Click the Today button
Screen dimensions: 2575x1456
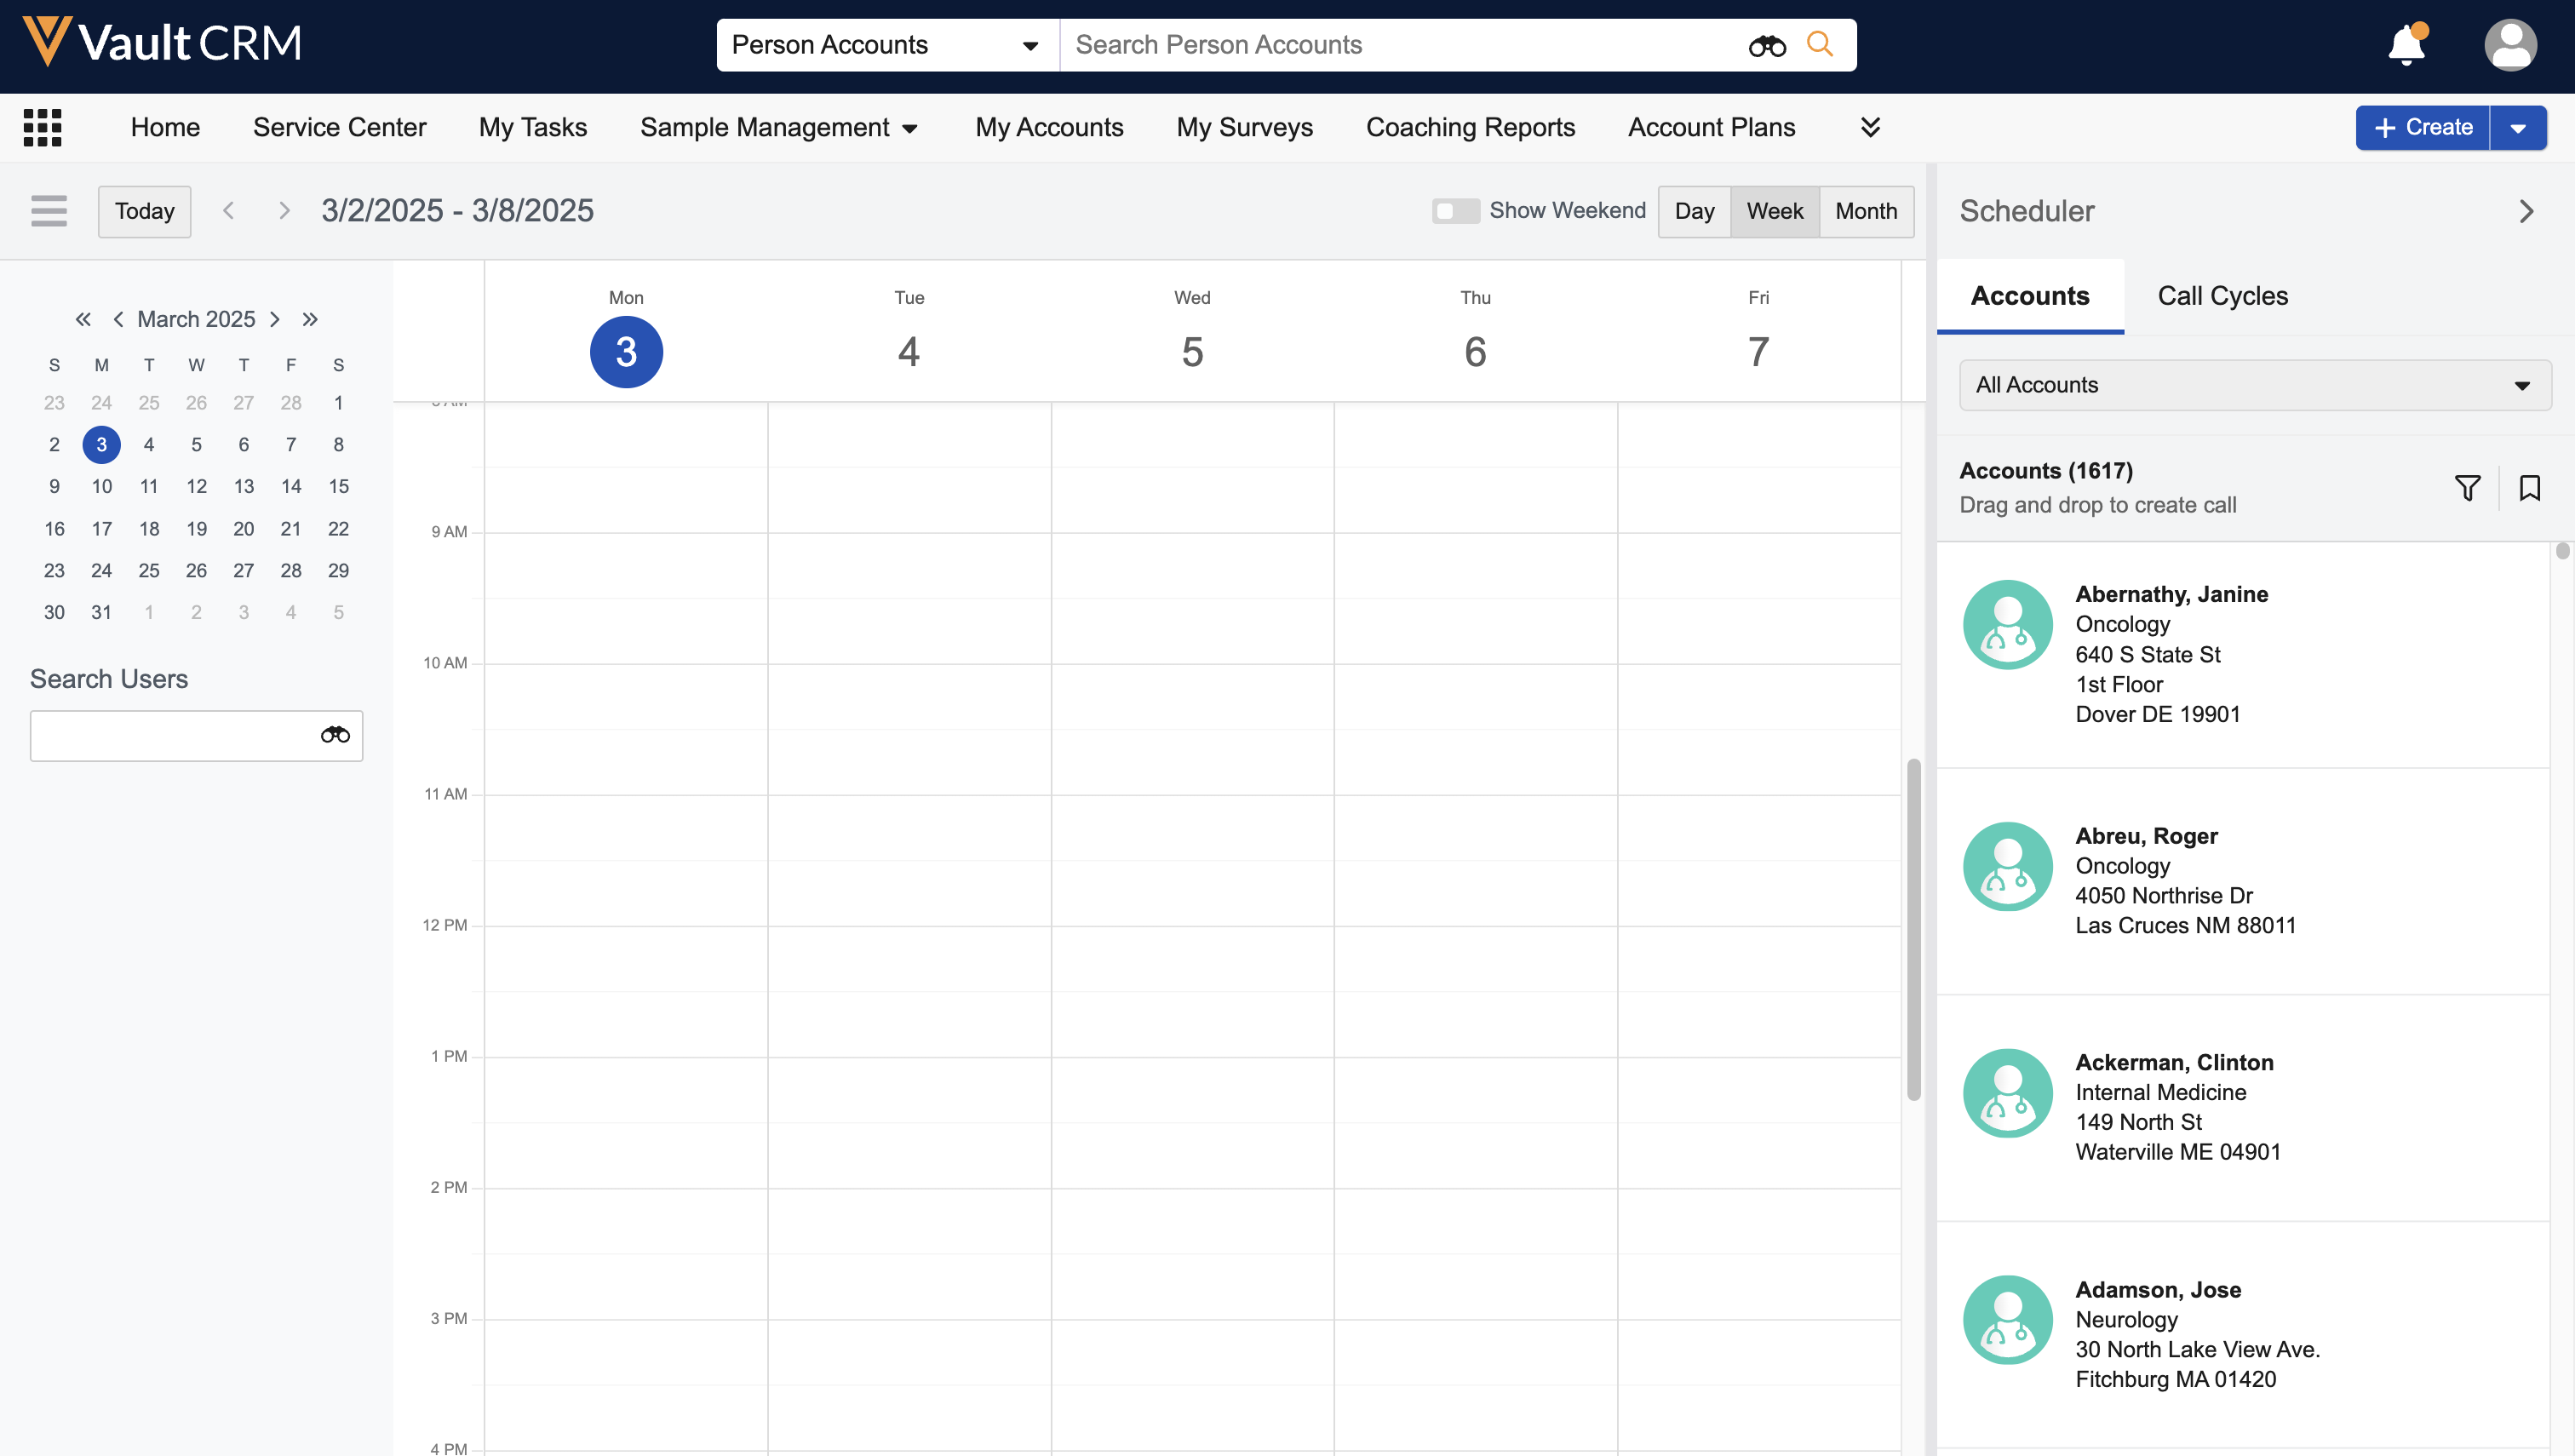pos(144,211)
